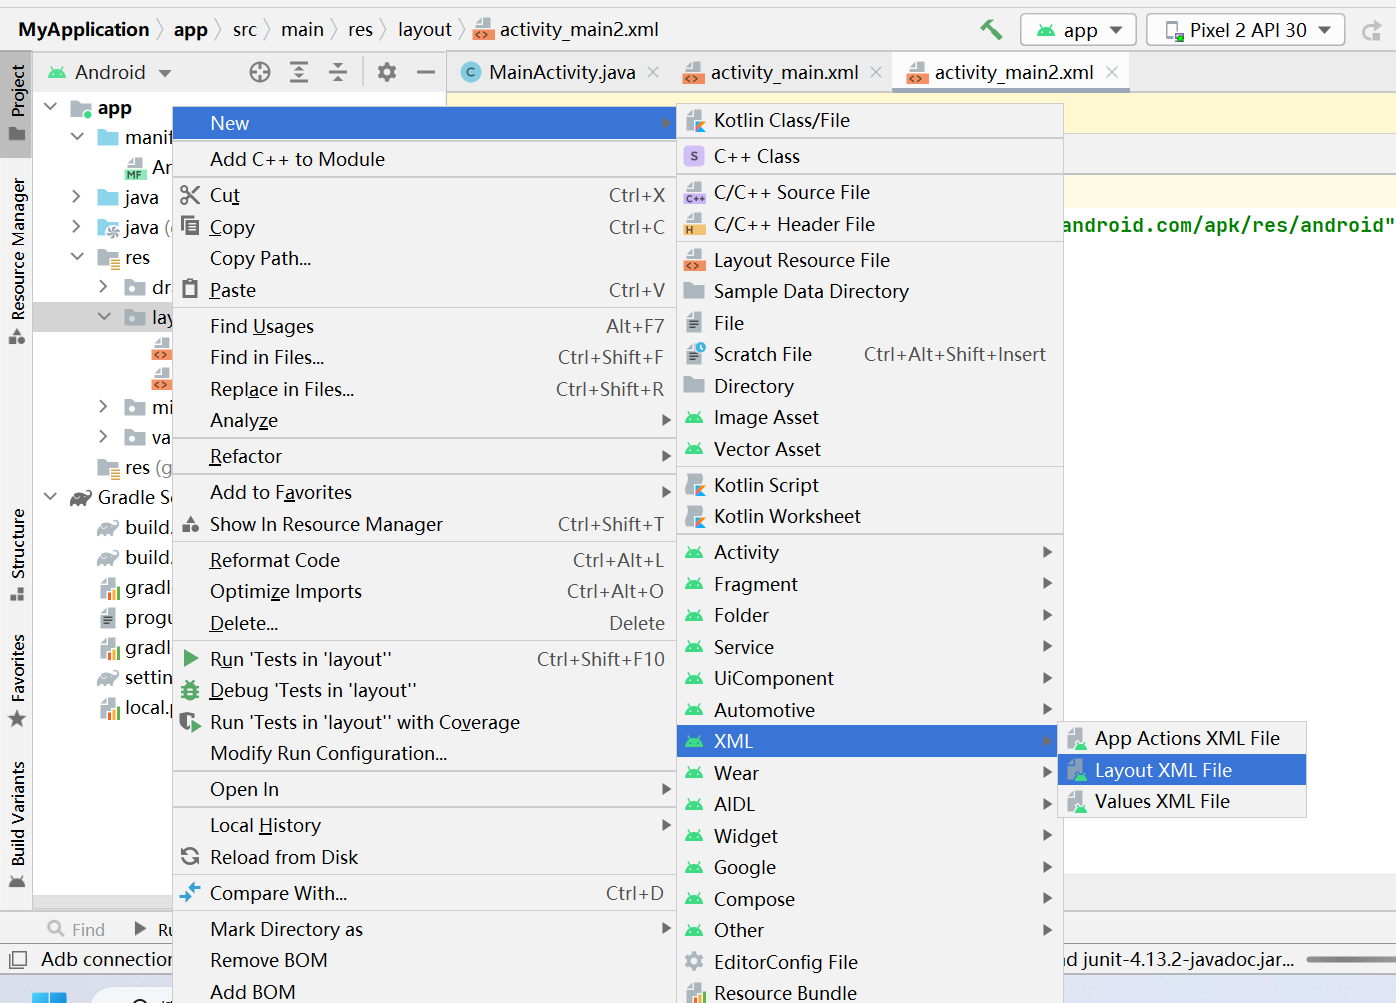Click the Project tool window button

pyautogui.click(x=17, y=104)
